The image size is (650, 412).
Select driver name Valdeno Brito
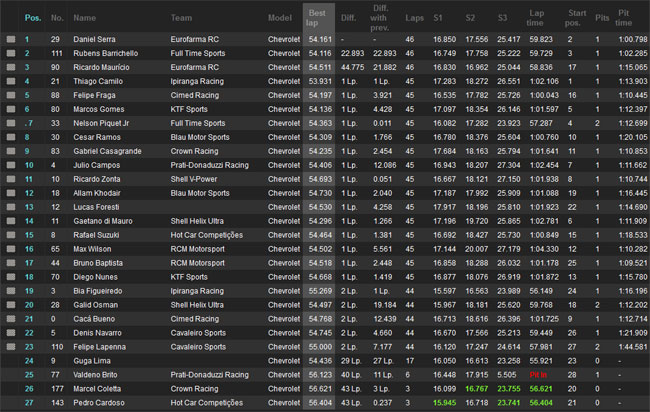pyautogui.click(x=95, y=375)
